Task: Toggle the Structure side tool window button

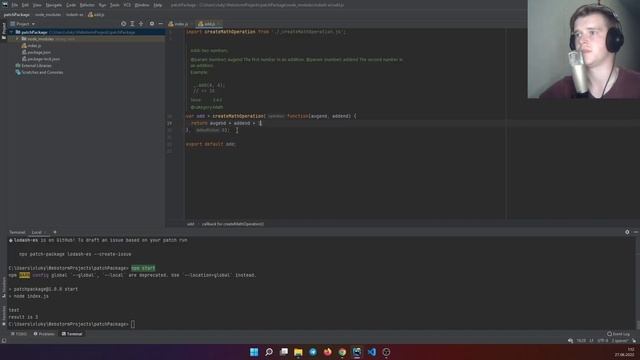Action: point(4,287)
